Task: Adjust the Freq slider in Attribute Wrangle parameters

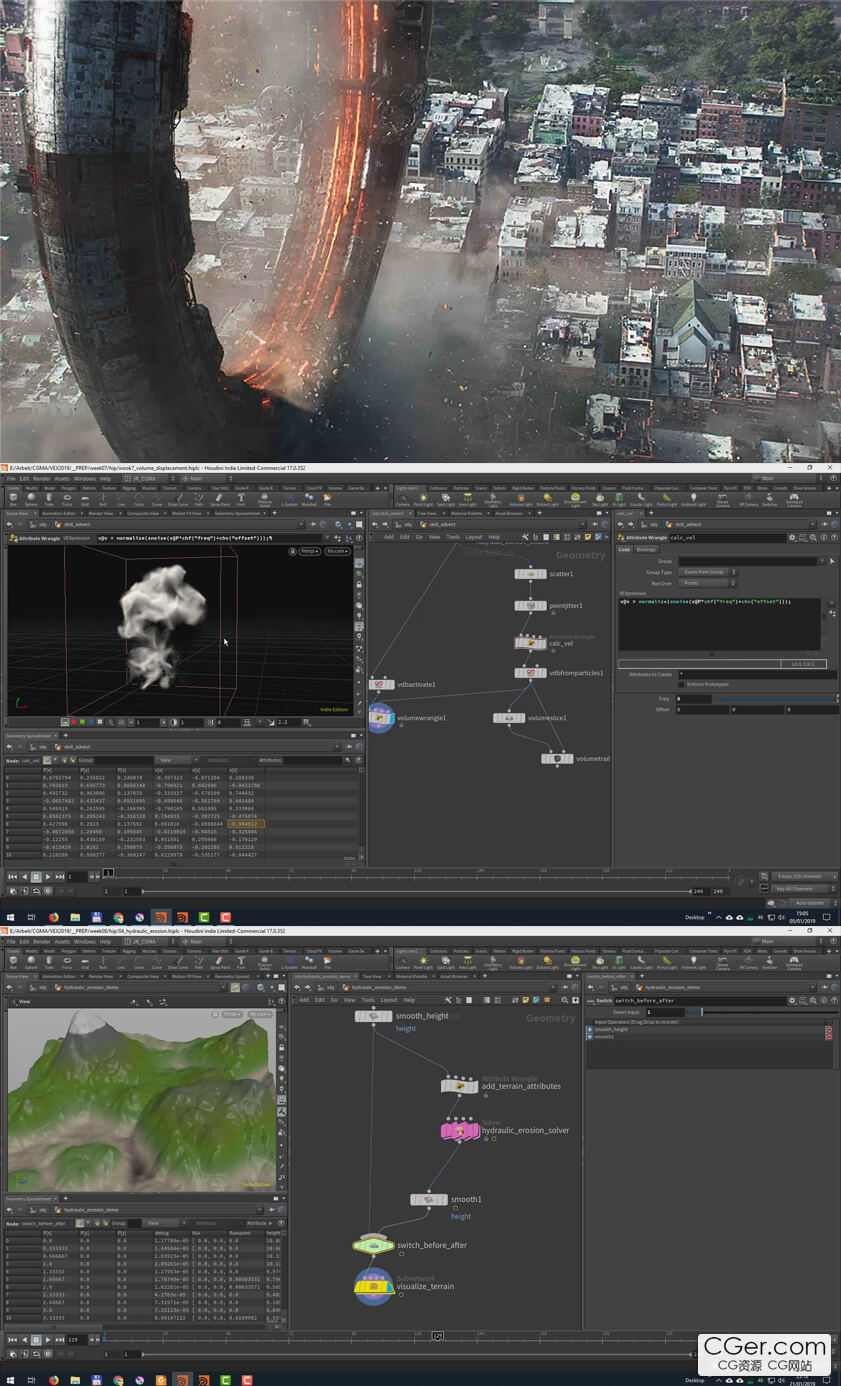Action: pos(774,699)
